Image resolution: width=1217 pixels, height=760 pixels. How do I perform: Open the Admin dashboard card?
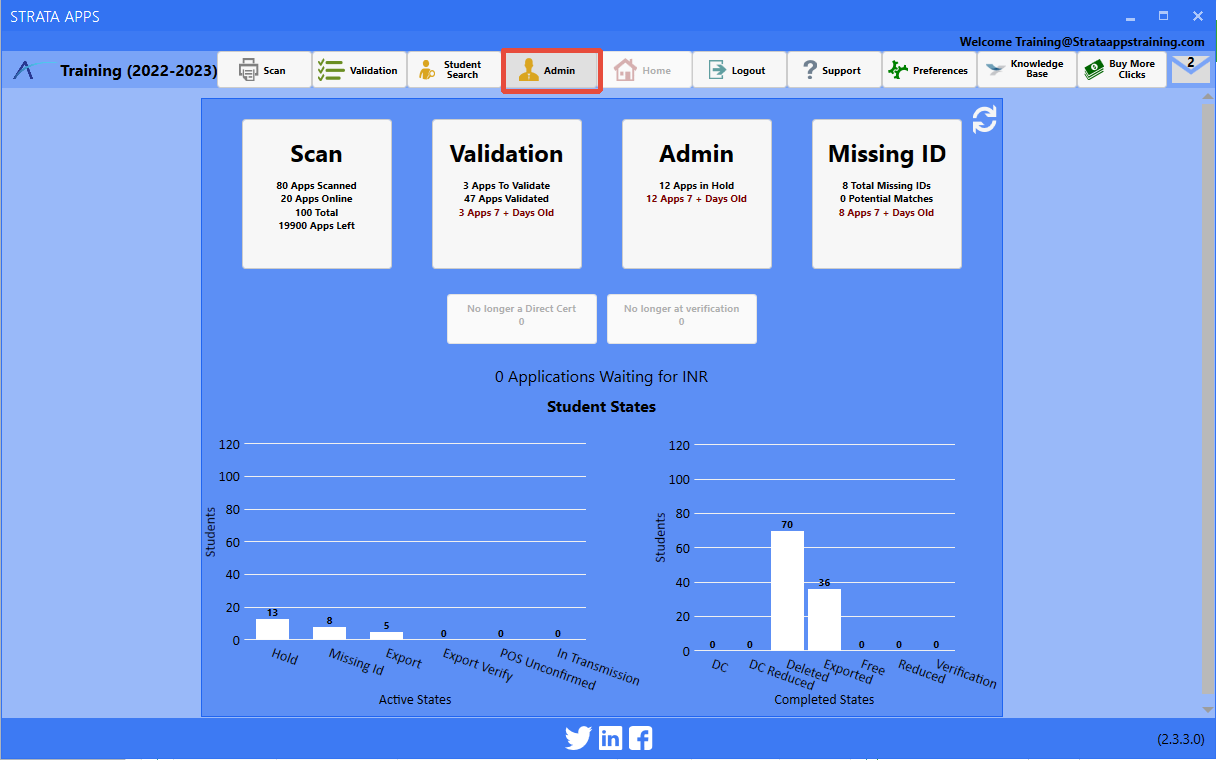[x=697, y=194]
